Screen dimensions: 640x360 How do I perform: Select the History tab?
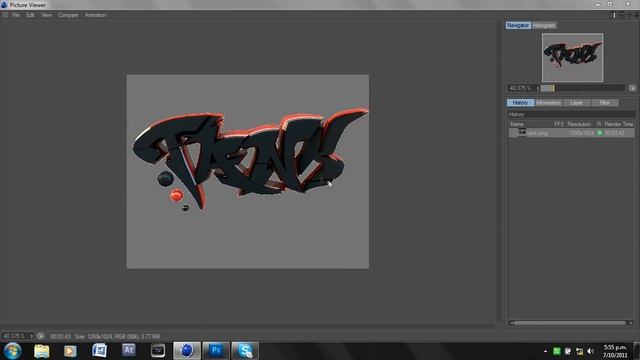(520, 102)
